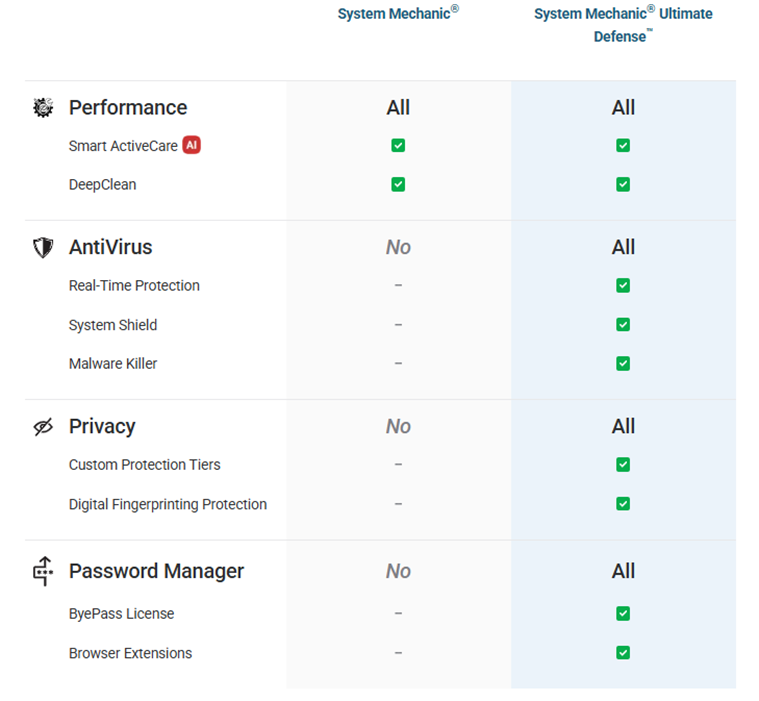Expand the Performance section heading
Image resolution: width=759 pixels, height=701 pixels.
127,108
